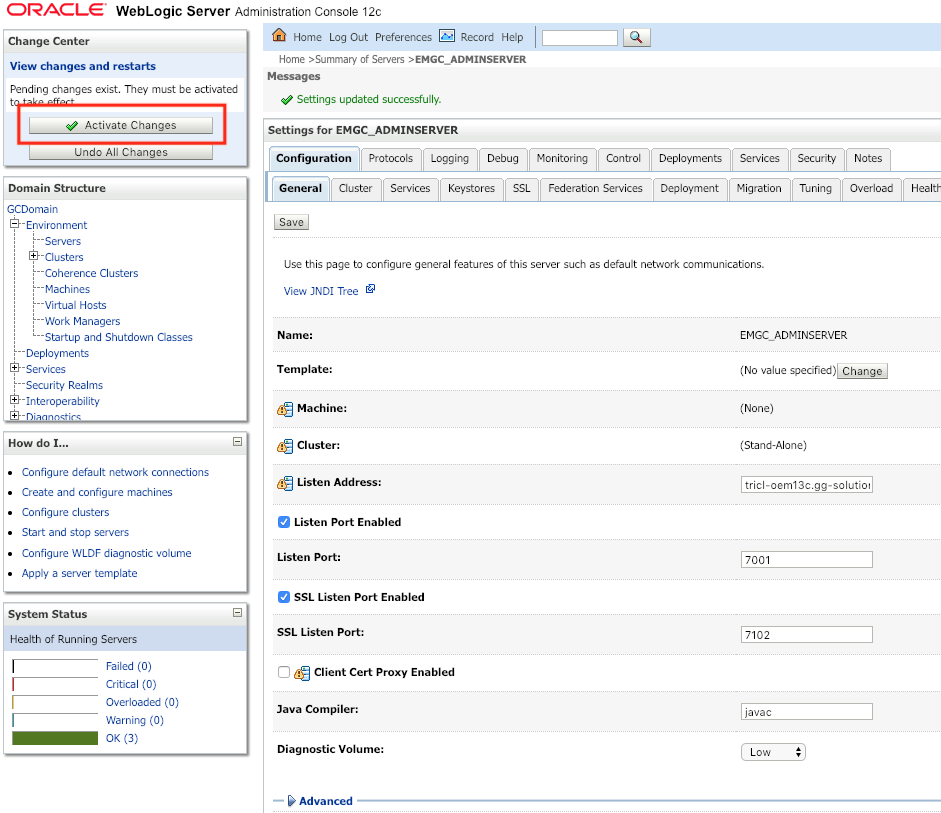
Task: Click the Overloaded (0) status link
Action: pyautogui.click(x=142, y=702)
